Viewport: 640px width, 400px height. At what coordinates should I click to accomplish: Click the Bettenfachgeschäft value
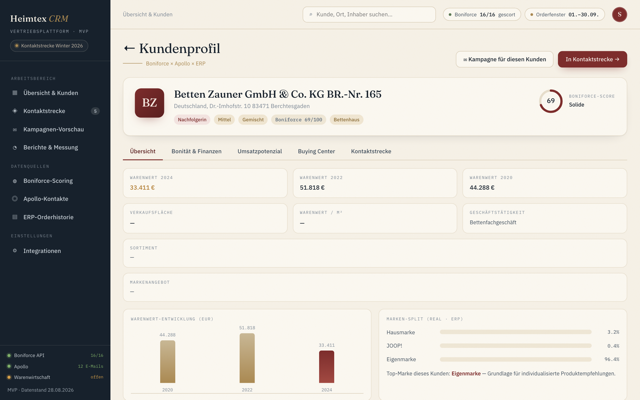(493, 222)
